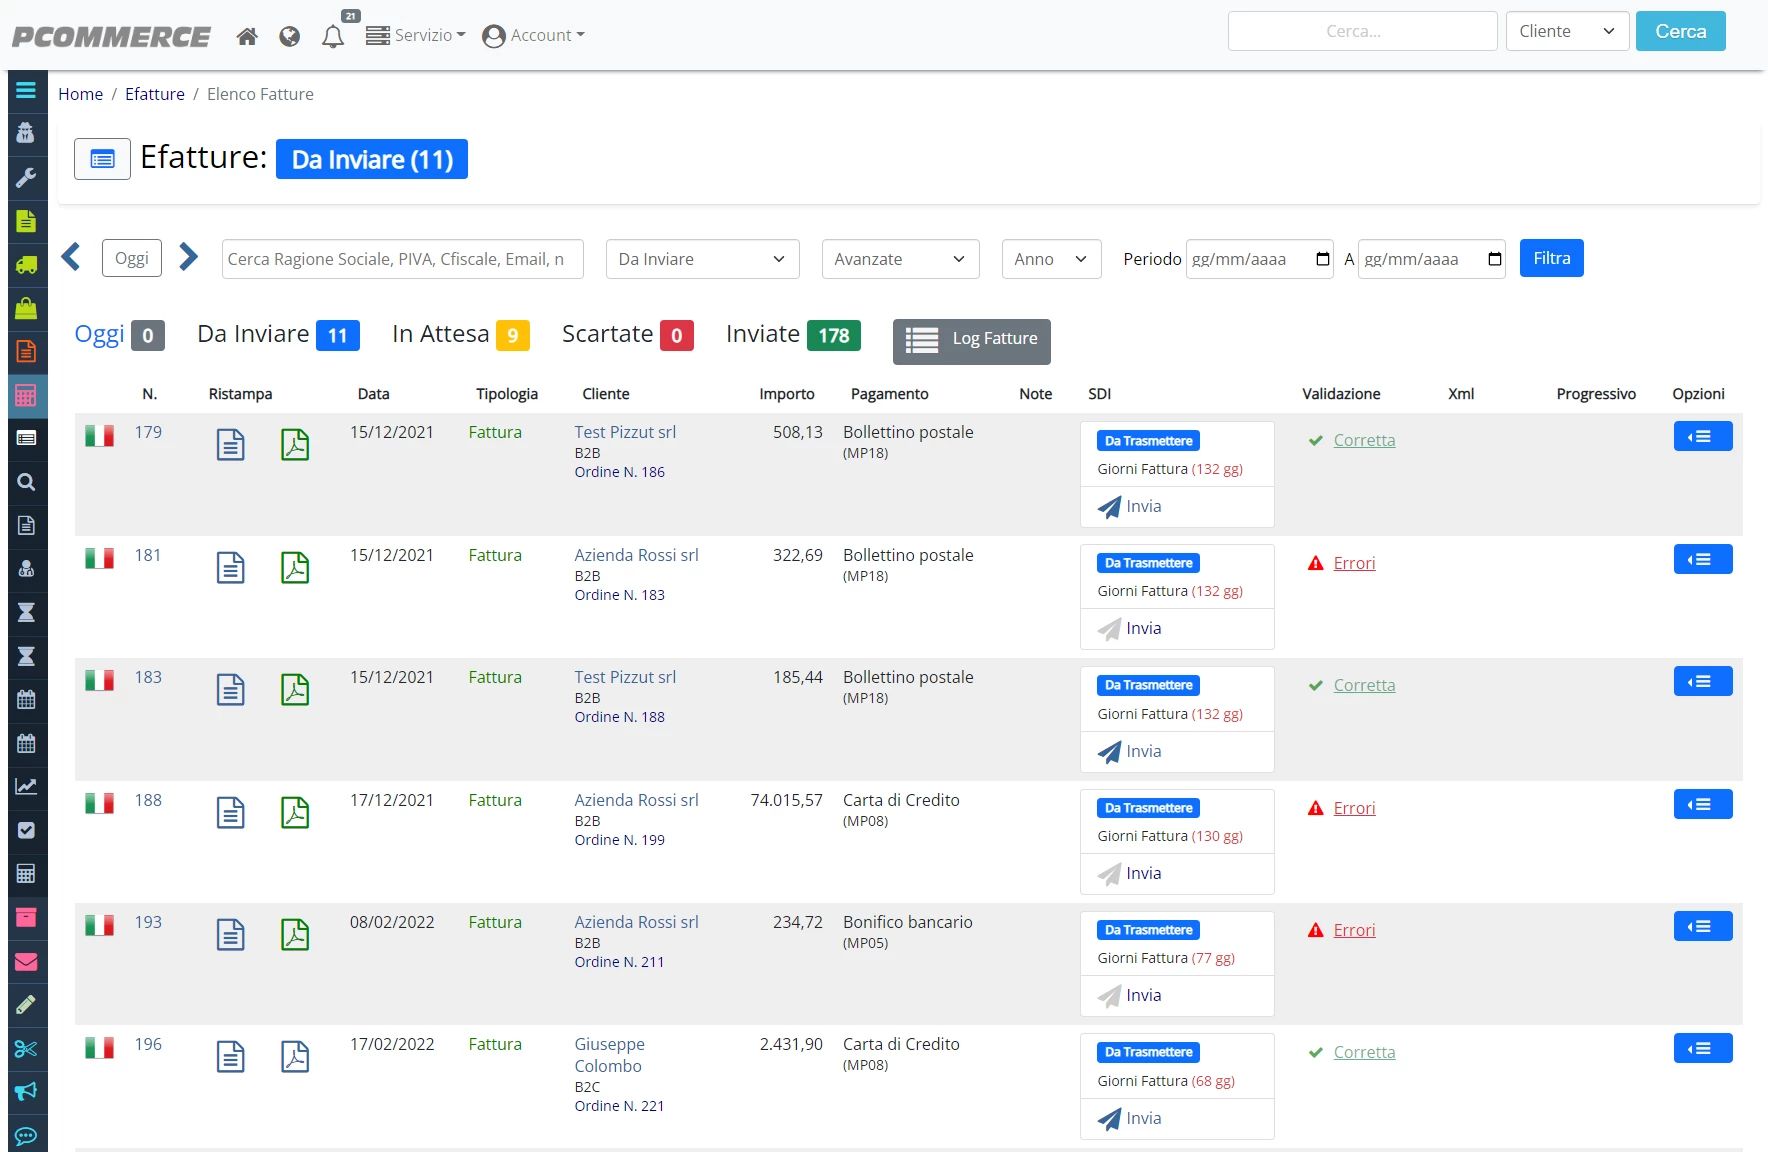Viewport: 1768px width, 1152px height.
Task: Open the Avanzate filter dropdown
Action: (x=900, y=259)
